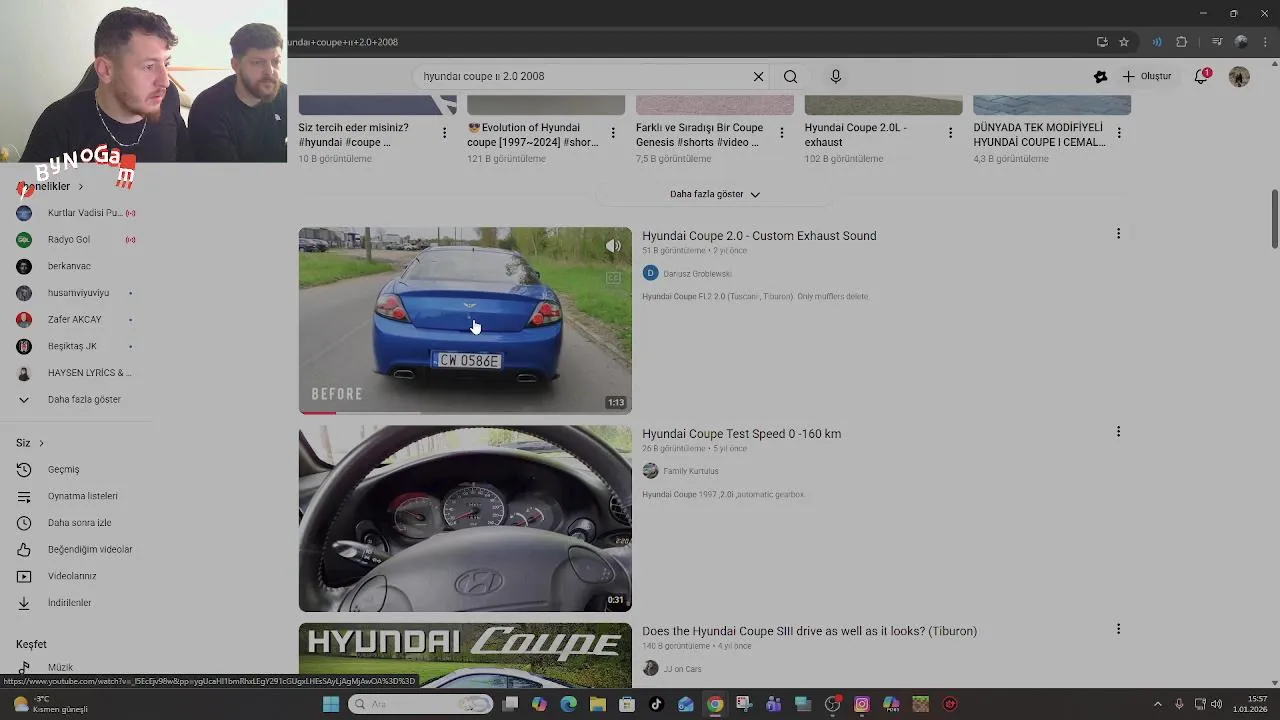Expand Daha fazla göster under shorts
This screenshot has width=1280, height=720.
715,194
